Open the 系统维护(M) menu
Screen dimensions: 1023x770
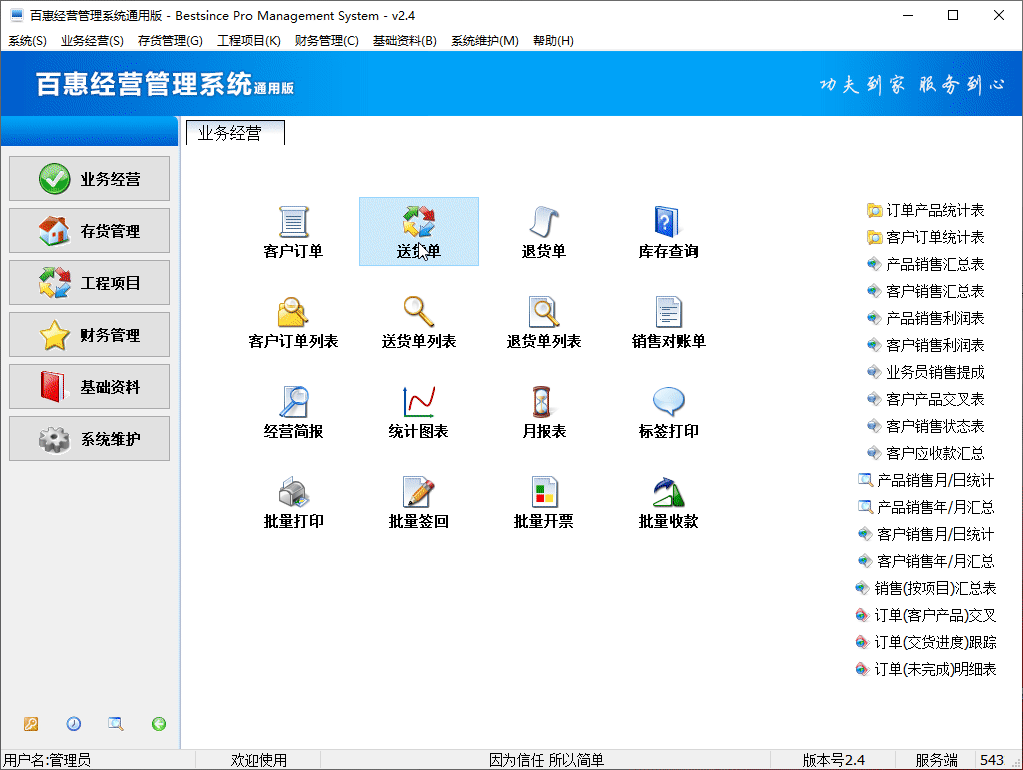[x=485, y=40]
